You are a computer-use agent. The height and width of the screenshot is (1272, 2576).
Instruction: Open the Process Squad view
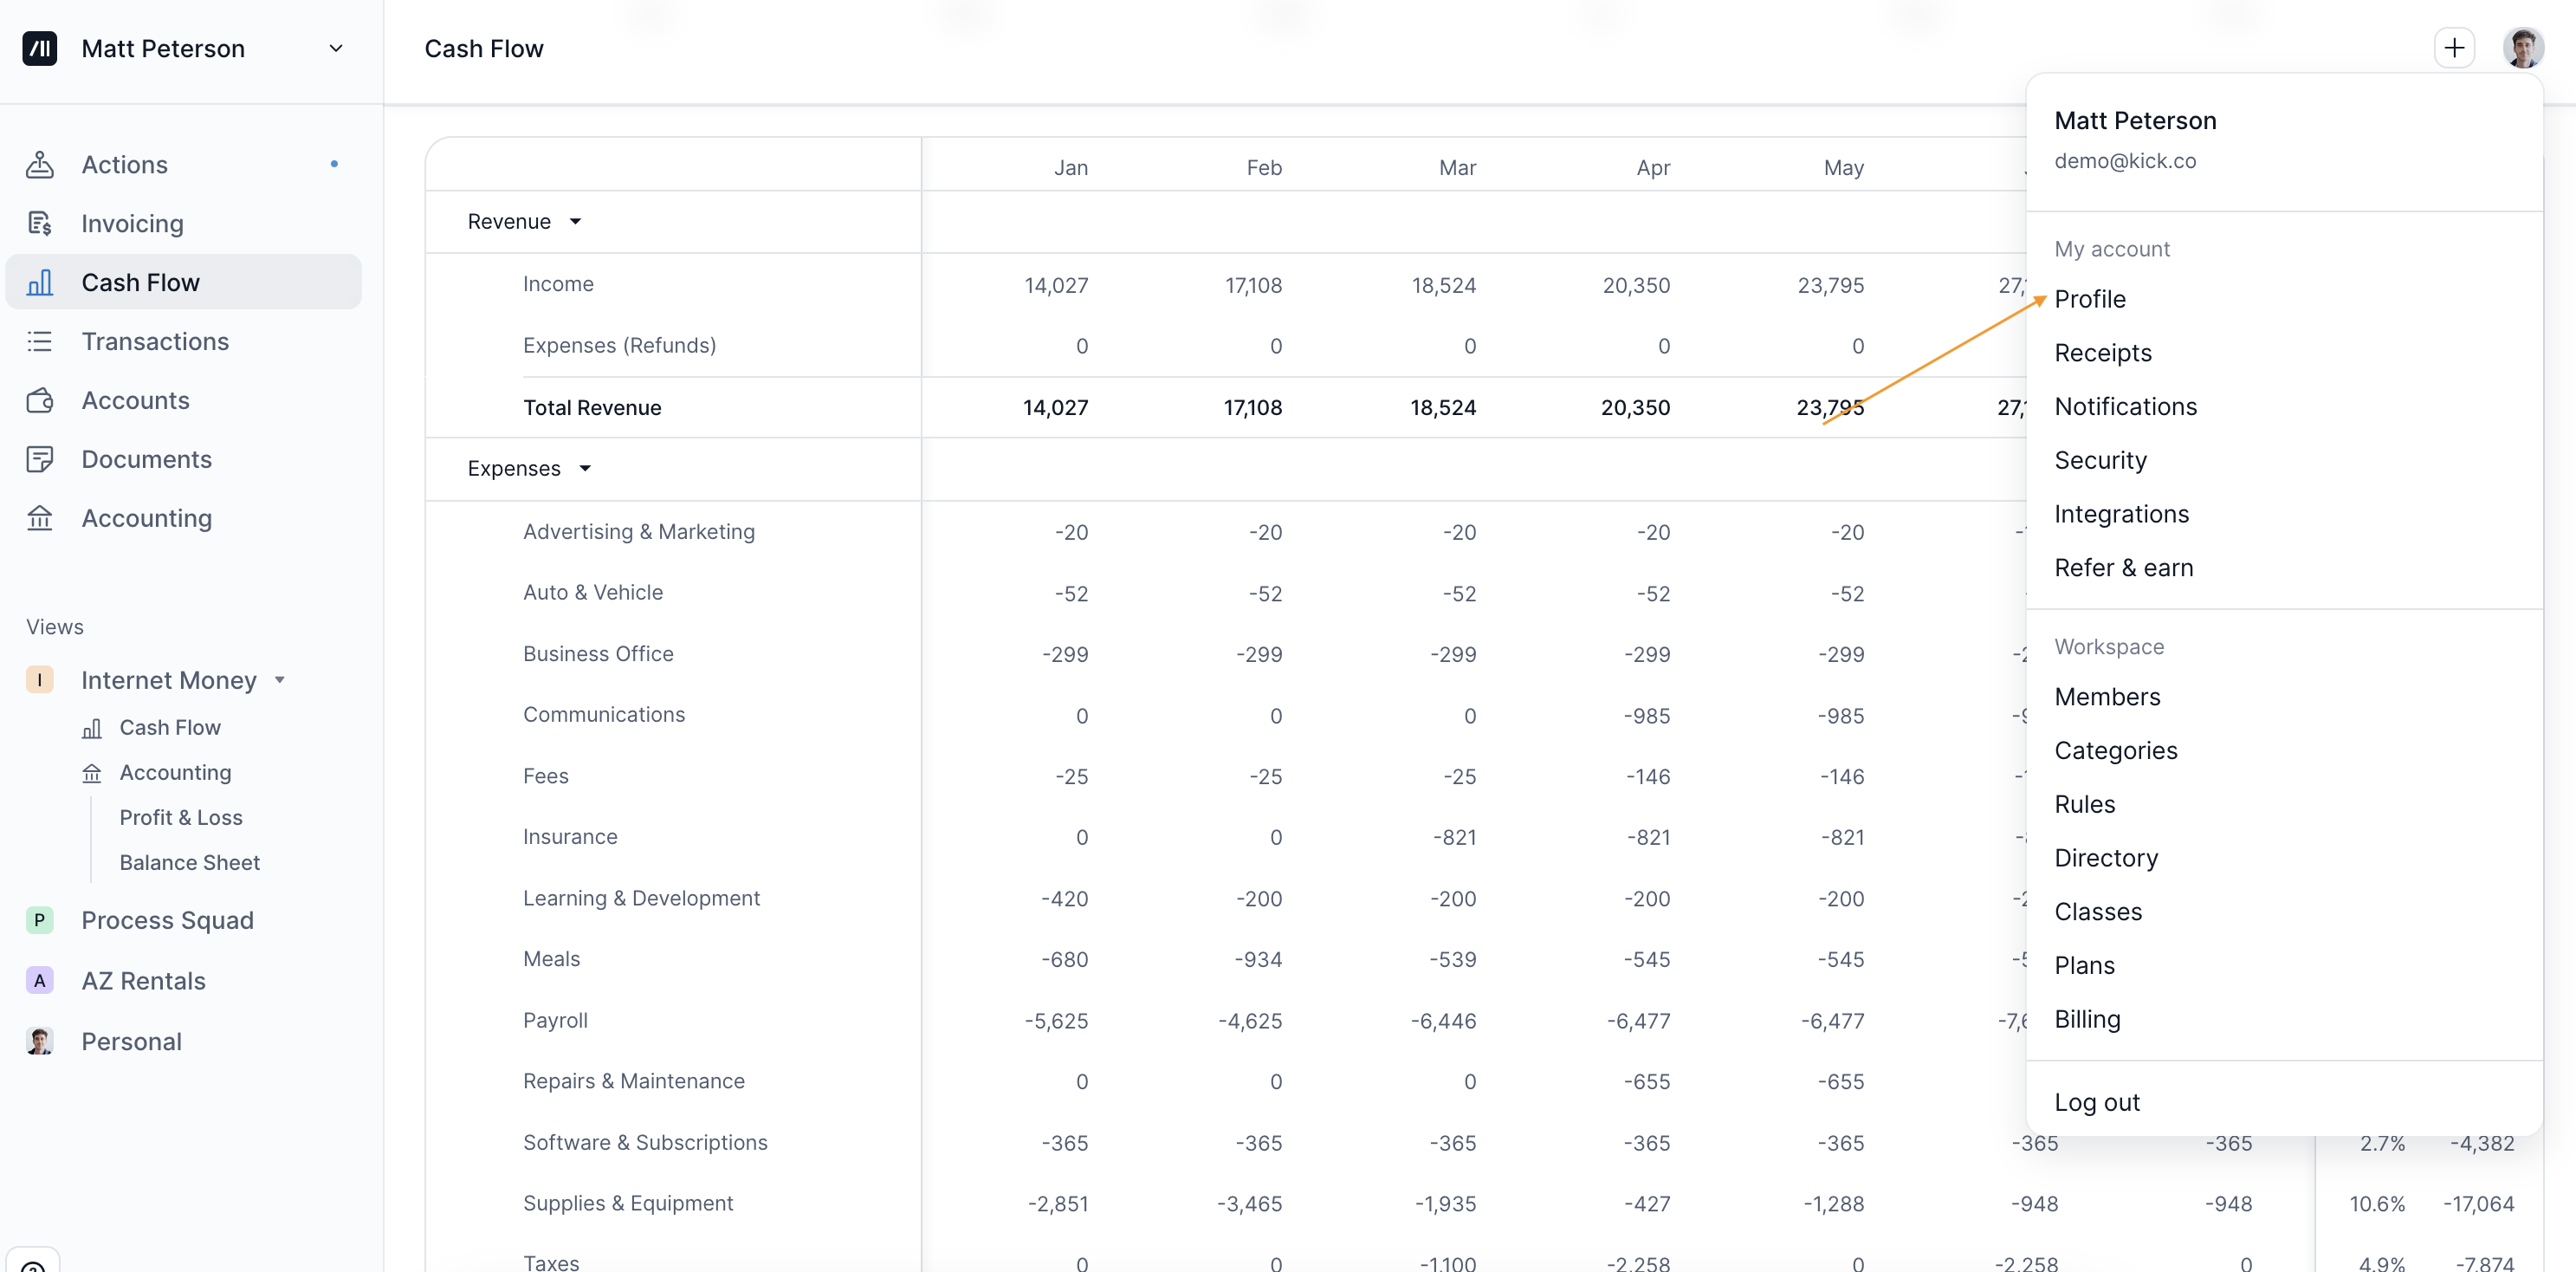tap(167, 920)
